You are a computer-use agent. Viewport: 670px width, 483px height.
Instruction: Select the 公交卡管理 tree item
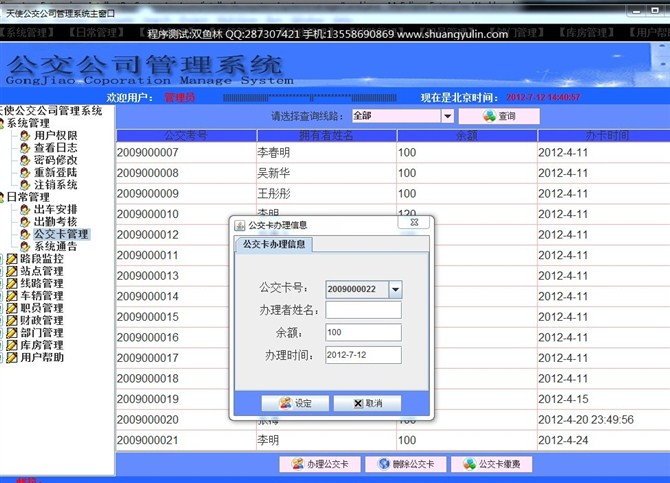tap(61, 234)
